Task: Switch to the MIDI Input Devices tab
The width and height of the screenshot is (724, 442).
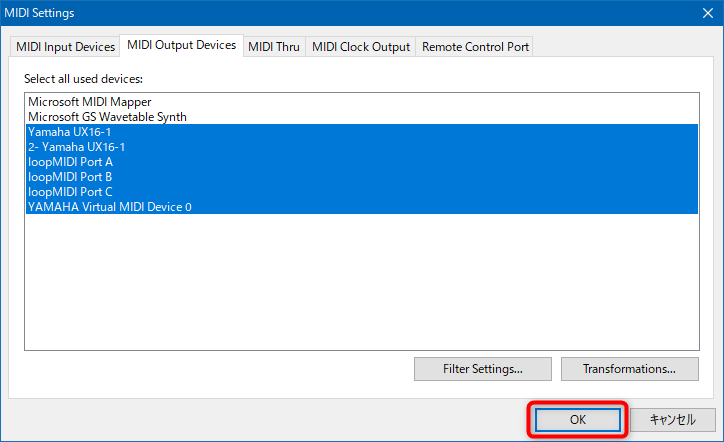Action: 65,47
